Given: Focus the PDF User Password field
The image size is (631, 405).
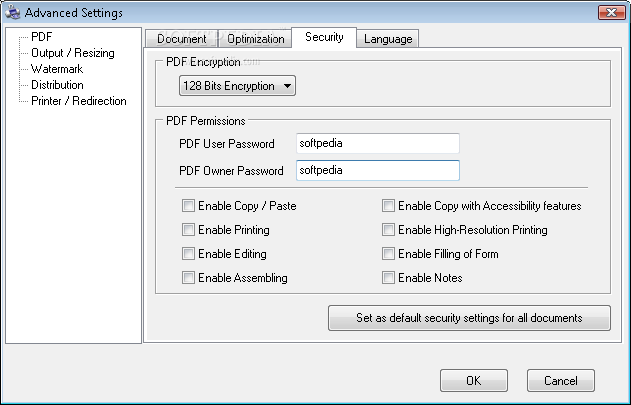Looking at the screenshot, I should pos(377,143).
